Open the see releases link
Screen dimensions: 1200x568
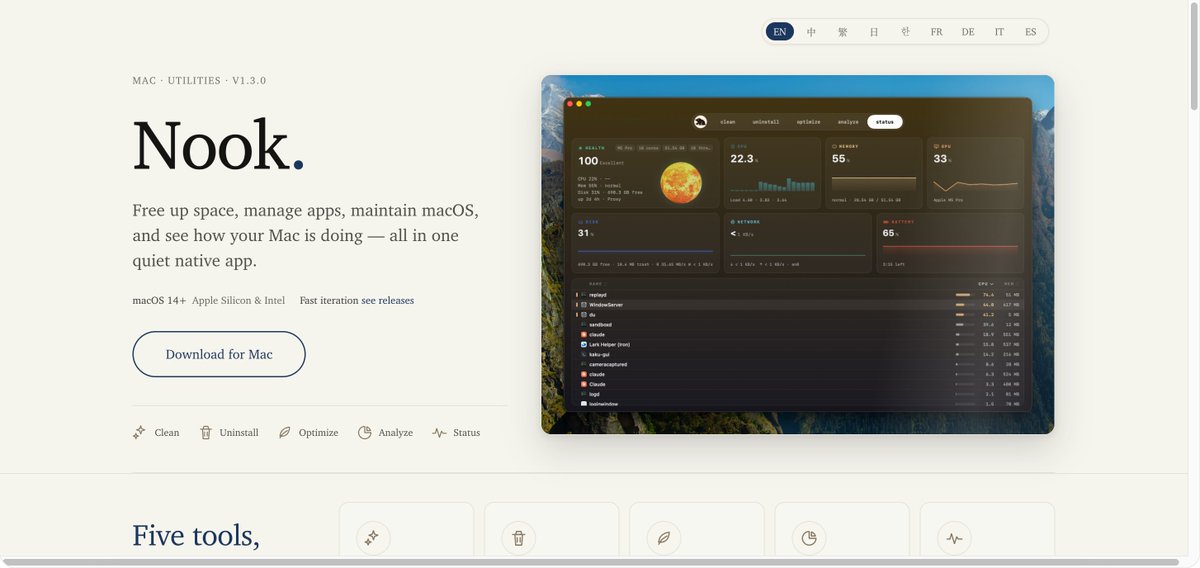pyautogui.click(x=387, y=300)
